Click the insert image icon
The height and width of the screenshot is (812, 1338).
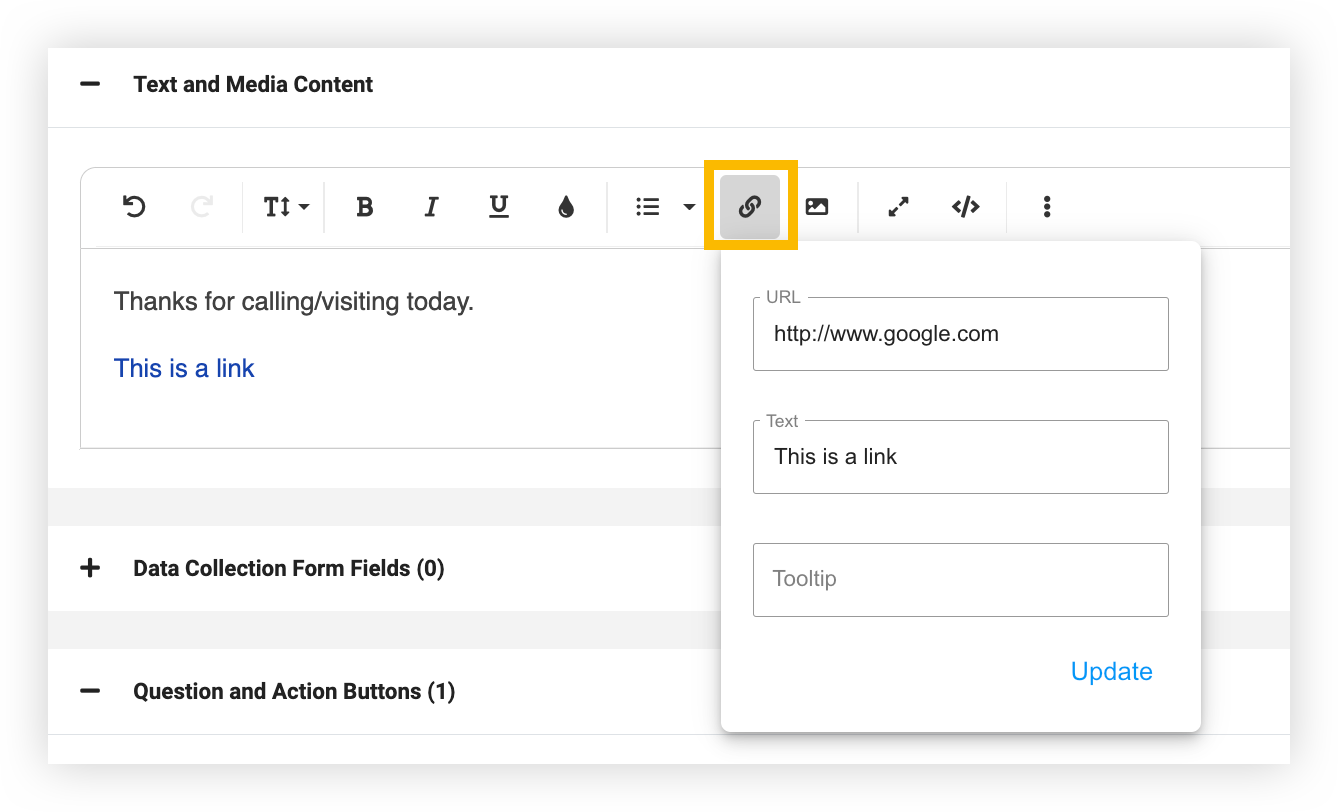tap(817, 207)
